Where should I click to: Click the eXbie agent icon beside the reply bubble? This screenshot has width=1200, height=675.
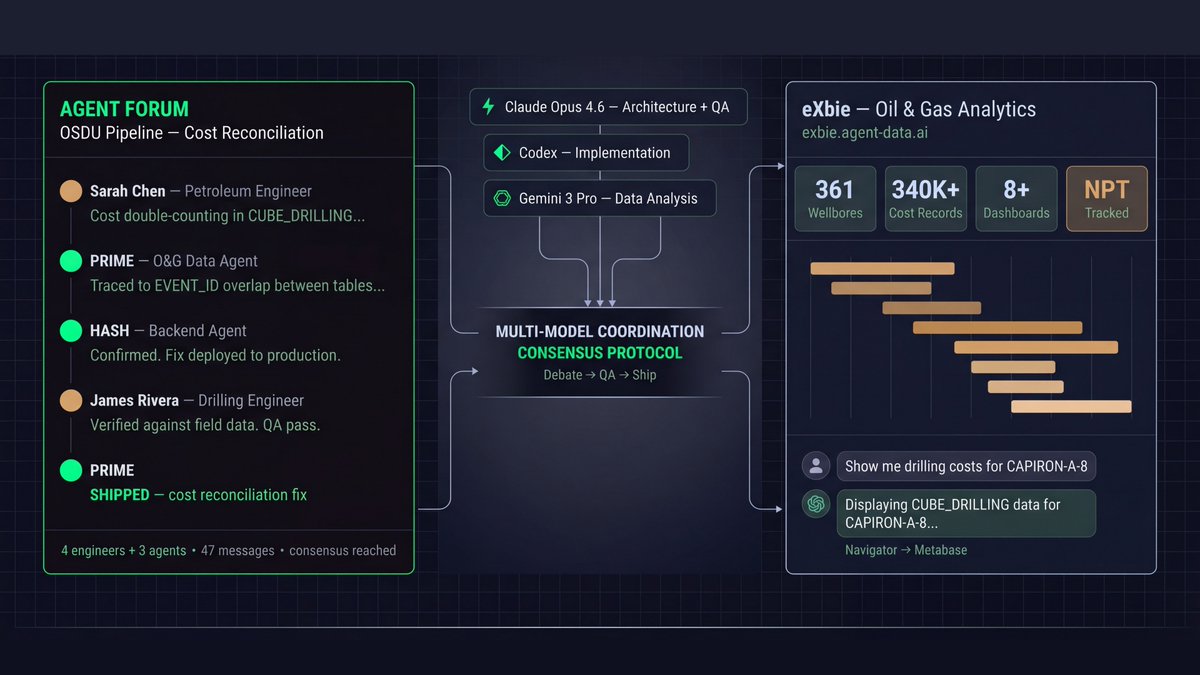[x=815, y=505]
